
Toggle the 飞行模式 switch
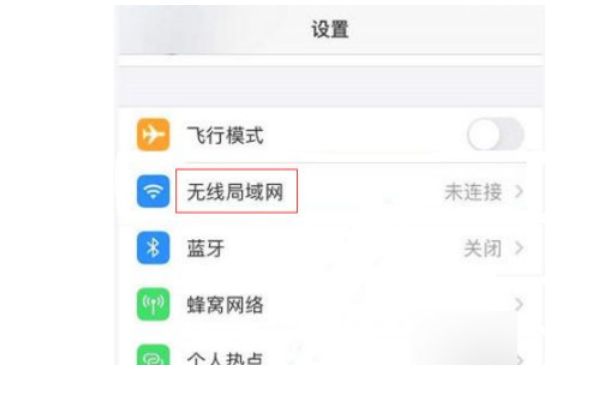coord(496,135)
